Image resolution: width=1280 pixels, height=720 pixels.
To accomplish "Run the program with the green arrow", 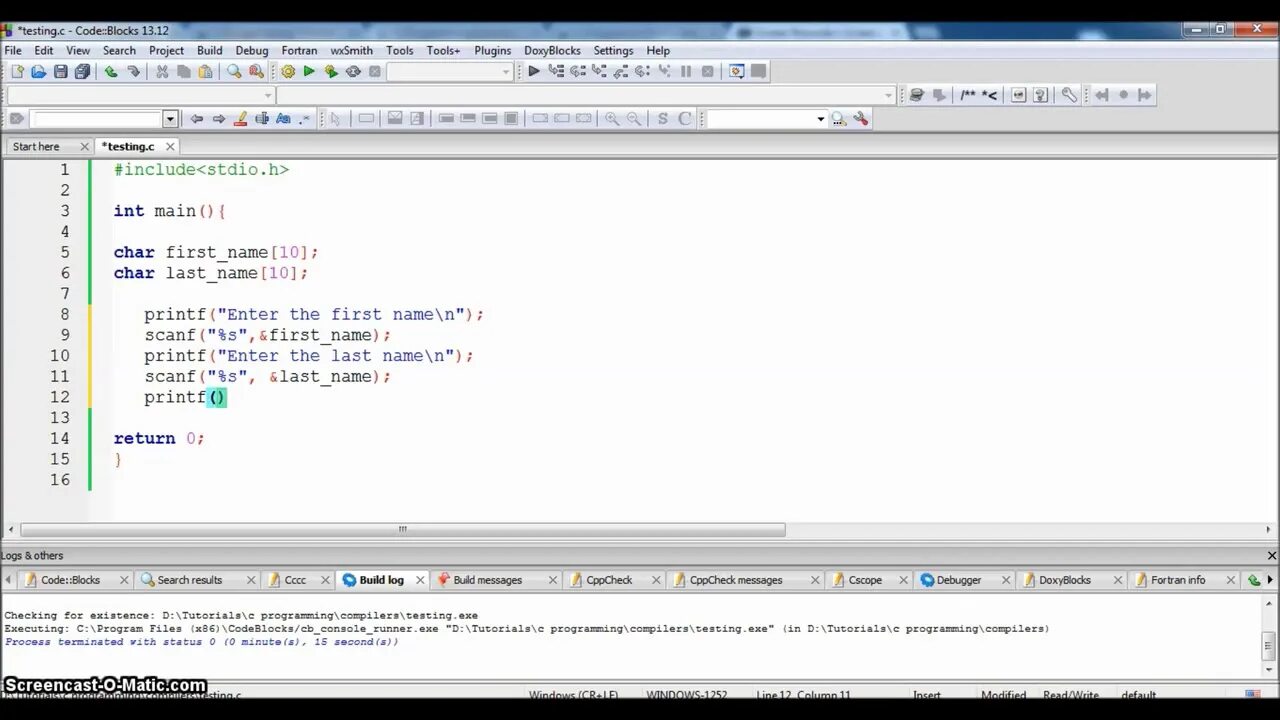I will [309, 71].
